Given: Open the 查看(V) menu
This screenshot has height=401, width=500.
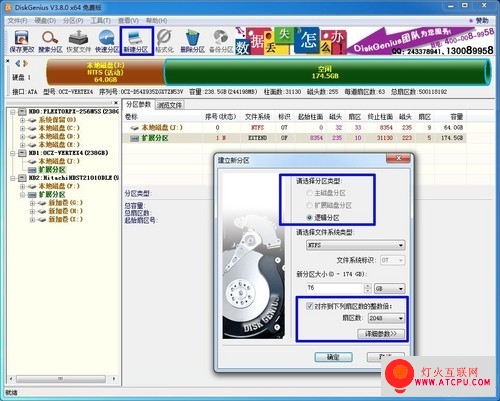Looking at the screenshot, I should [x=128, y=21].
